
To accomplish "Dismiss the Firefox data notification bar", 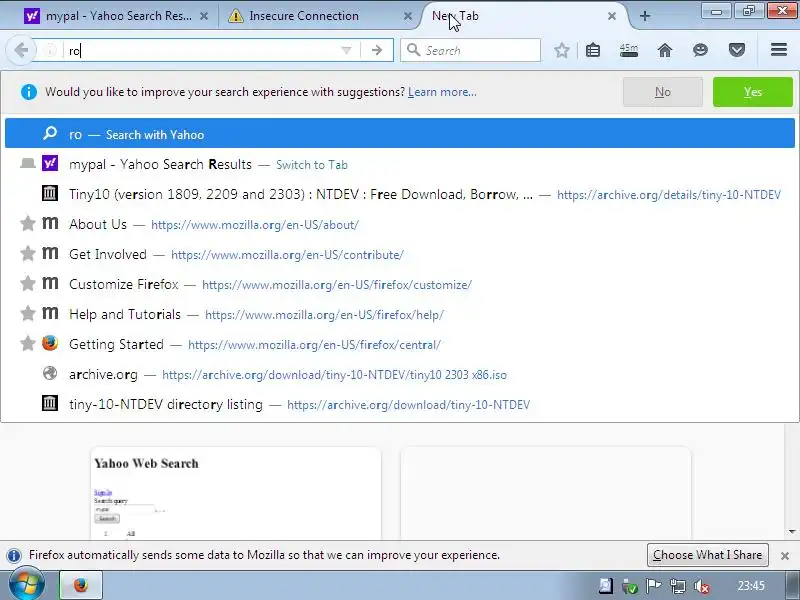I will [x=785, y=556].
